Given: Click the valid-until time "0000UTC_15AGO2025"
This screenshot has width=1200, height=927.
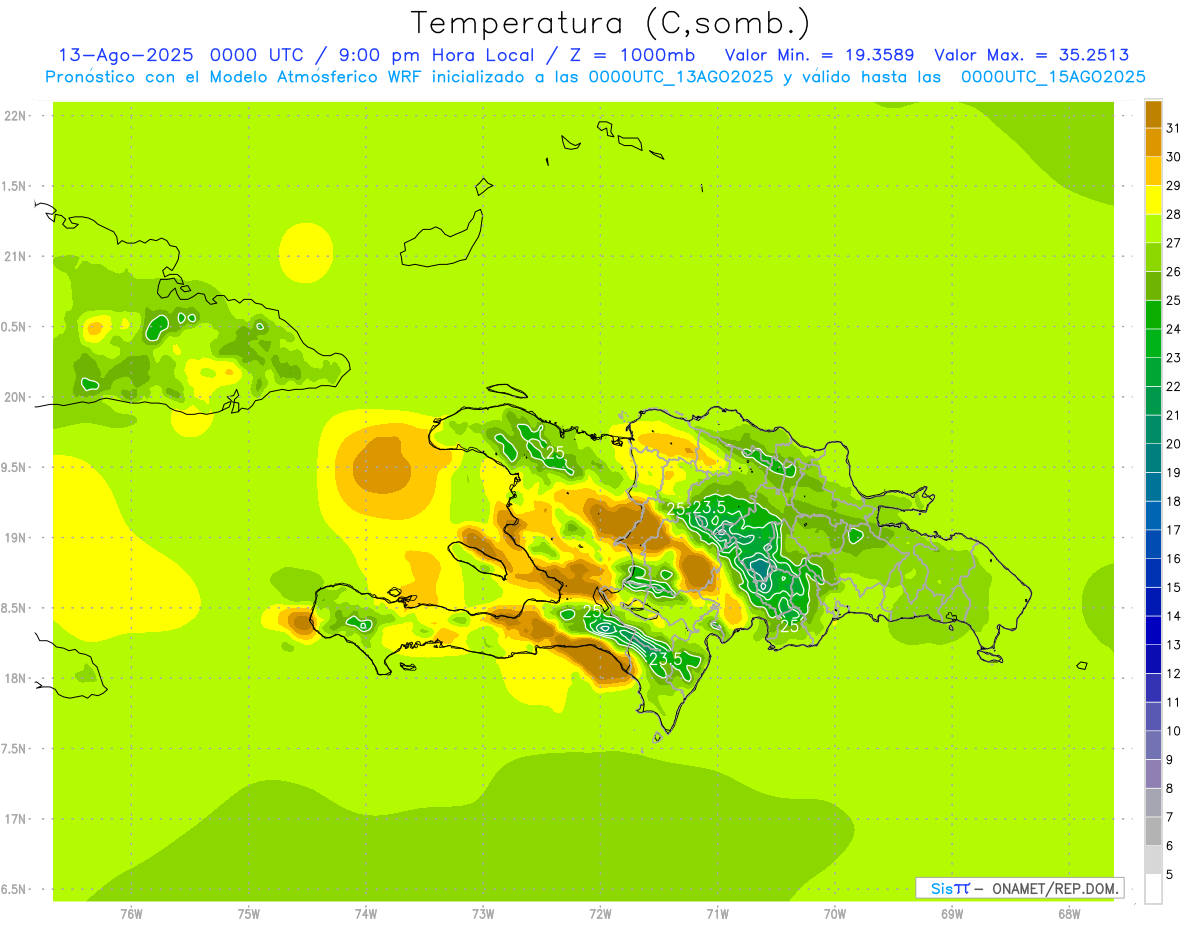Looking at the screenshot, I should tap(1053, 77).
